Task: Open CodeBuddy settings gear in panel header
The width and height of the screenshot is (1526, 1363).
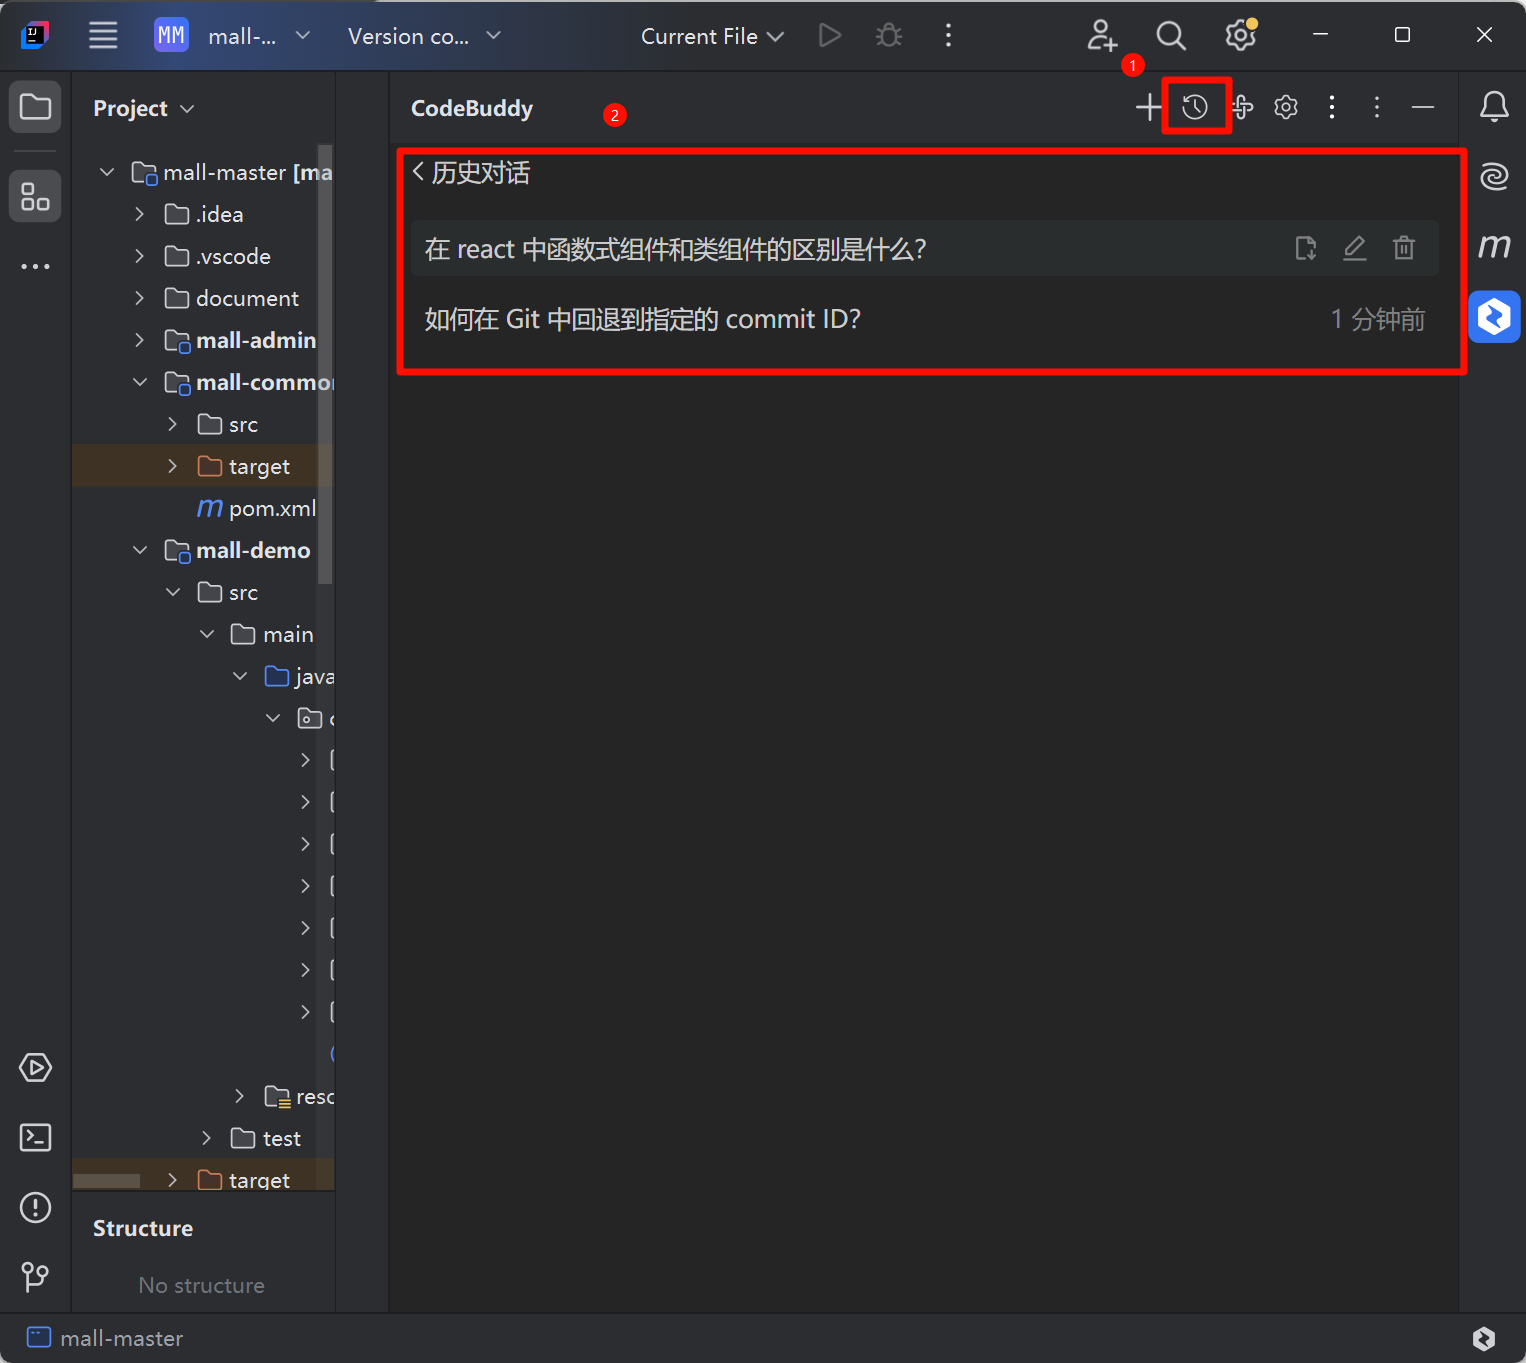Action: pyautogui.click(x=1286, y=107)
